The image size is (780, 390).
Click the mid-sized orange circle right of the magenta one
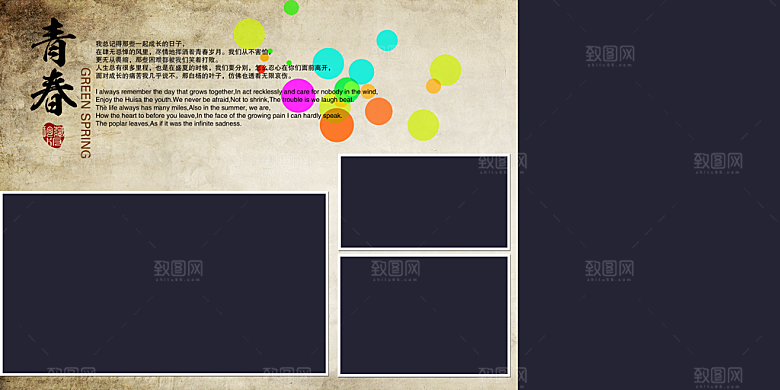[379, 111]
